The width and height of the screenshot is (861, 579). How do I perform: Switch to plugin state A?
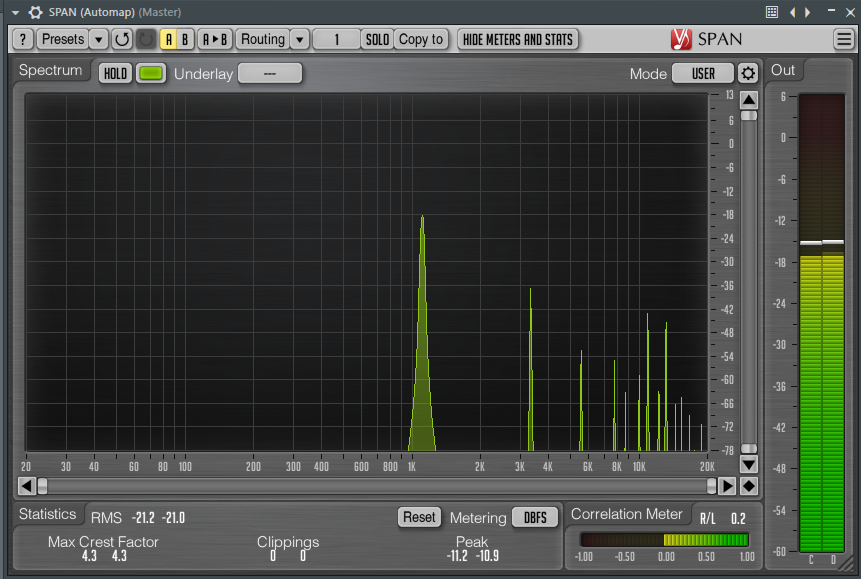169,40
